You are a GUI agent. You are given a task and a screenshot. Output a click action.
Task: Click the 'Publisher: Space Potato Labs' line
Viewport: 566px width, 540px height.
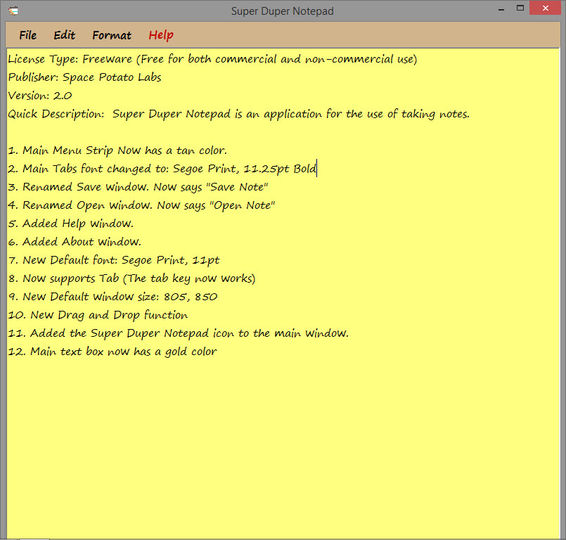pos(84,77)
